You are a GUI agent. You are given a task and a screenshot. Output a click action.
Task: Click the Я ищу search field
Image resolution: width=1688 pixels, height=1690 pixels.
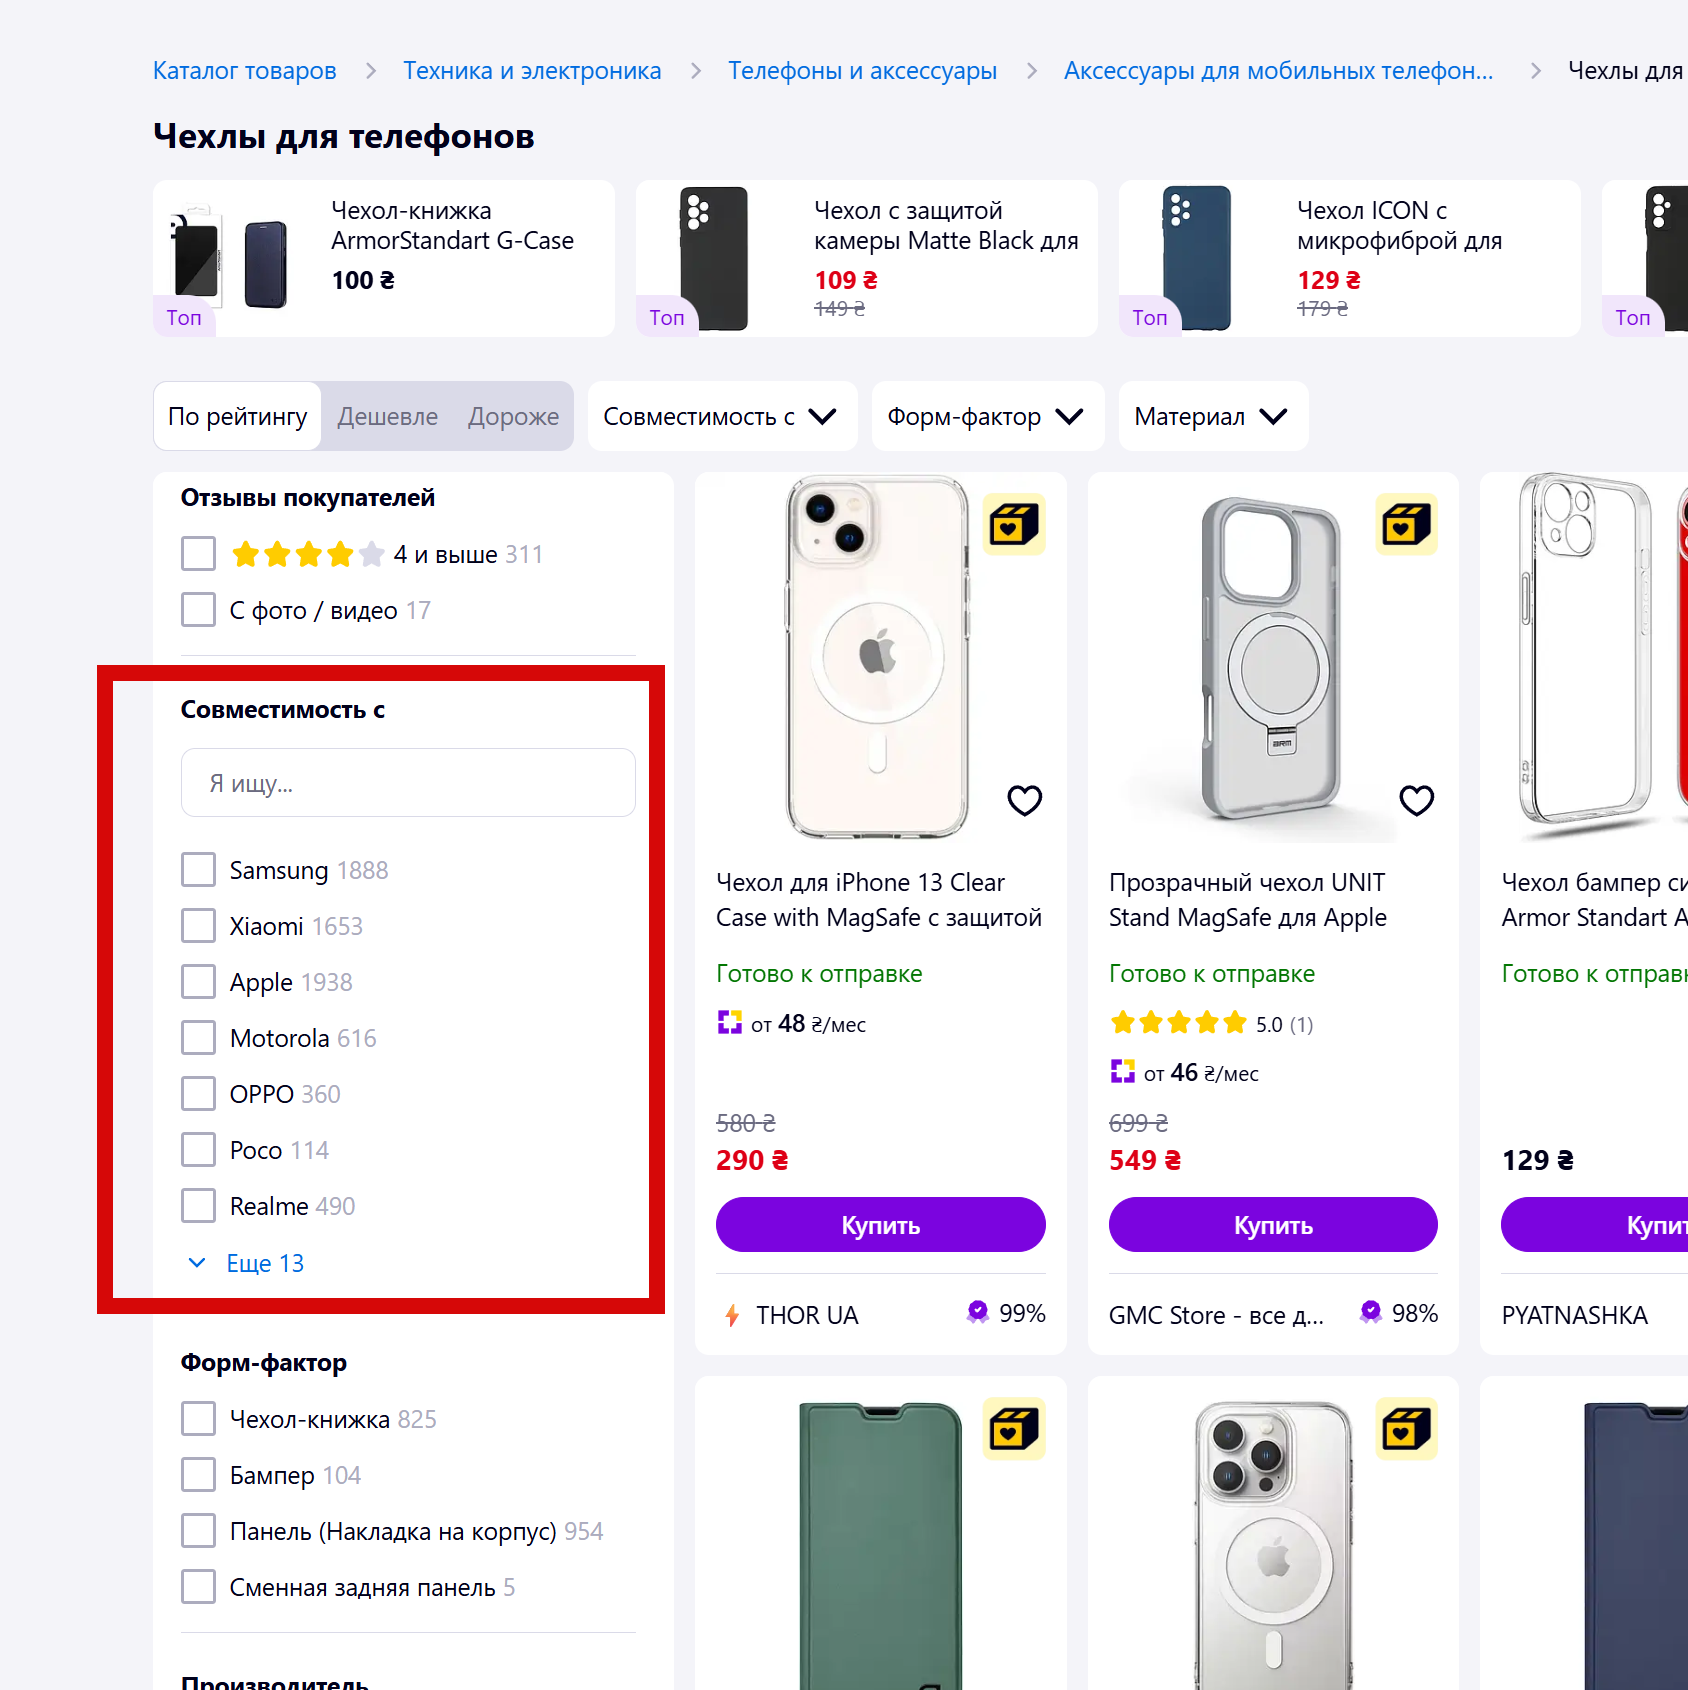pyautogui.click(x=408, y=783)
